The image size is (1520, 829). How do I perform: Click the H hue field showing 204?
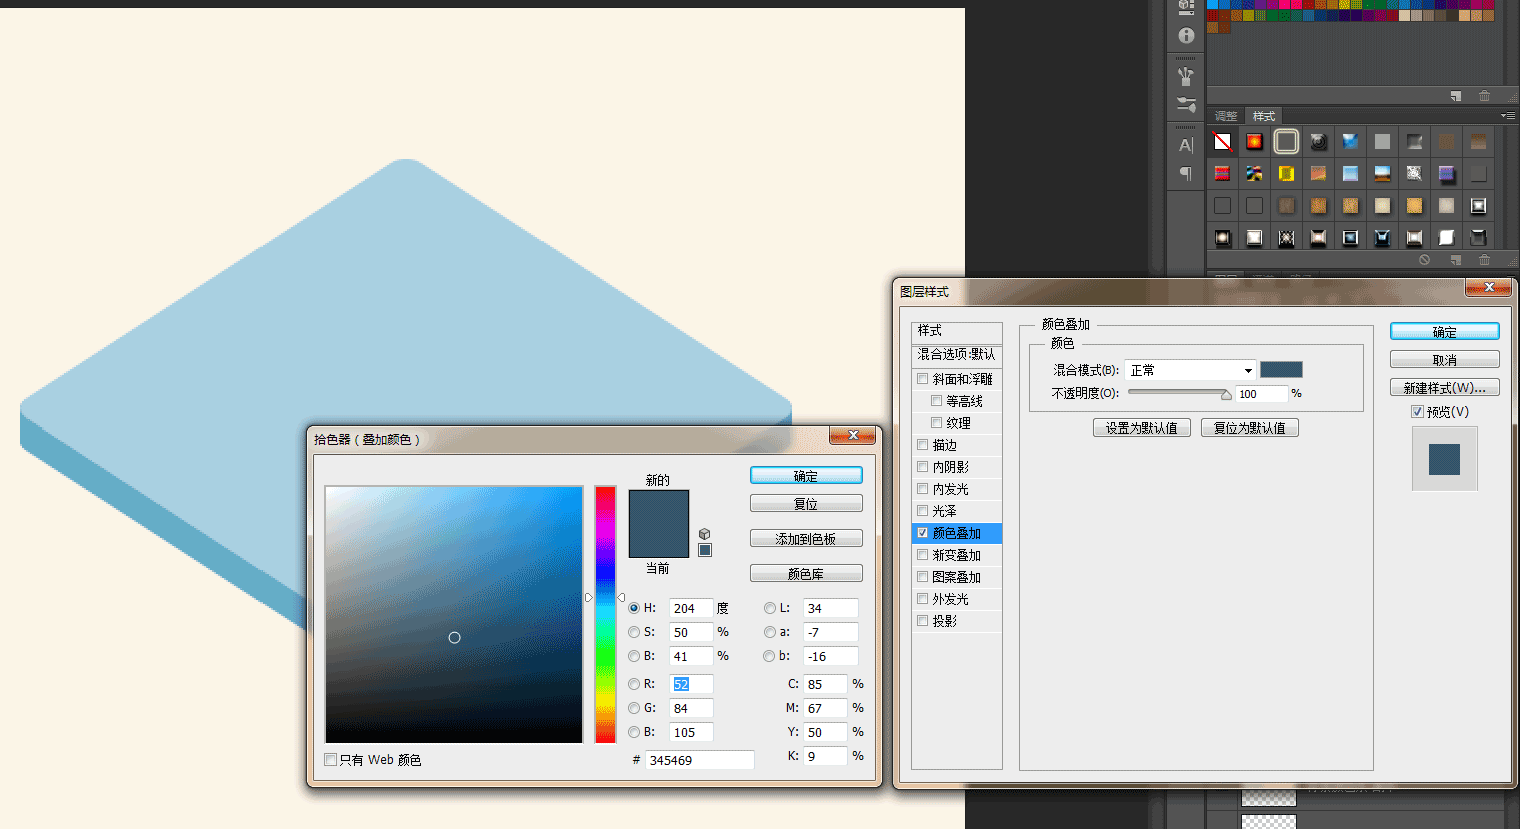point(691,608)
